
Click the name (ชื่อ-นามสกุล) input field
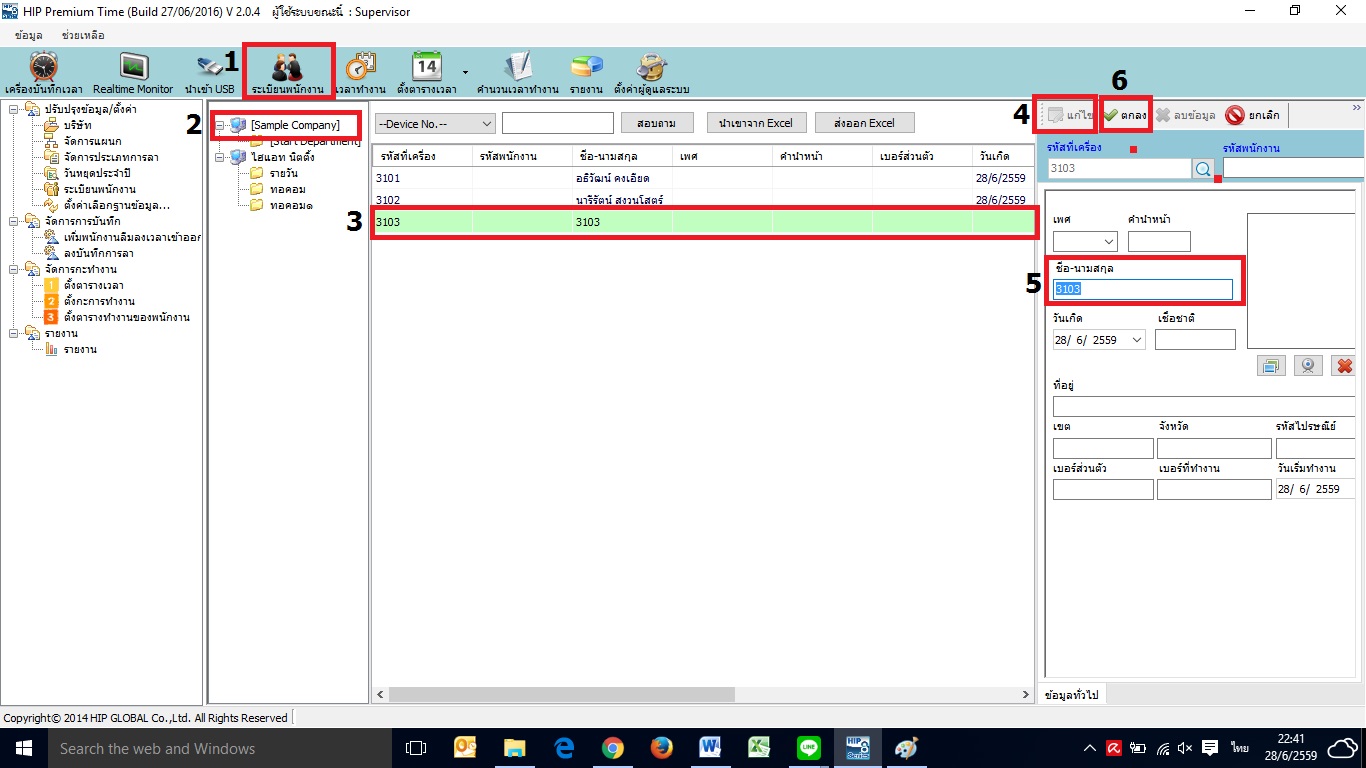1143,289
